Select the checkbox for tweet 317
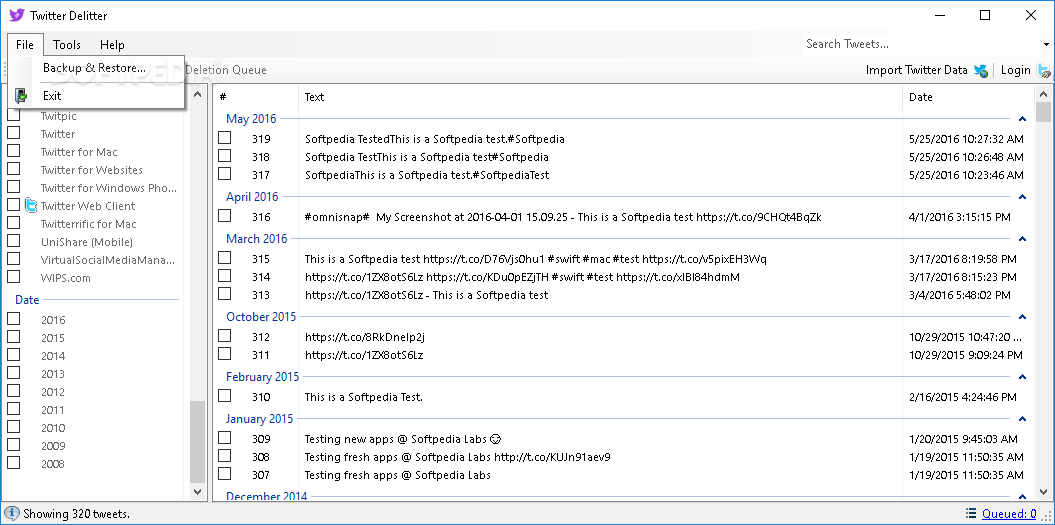 coord(225,174)
